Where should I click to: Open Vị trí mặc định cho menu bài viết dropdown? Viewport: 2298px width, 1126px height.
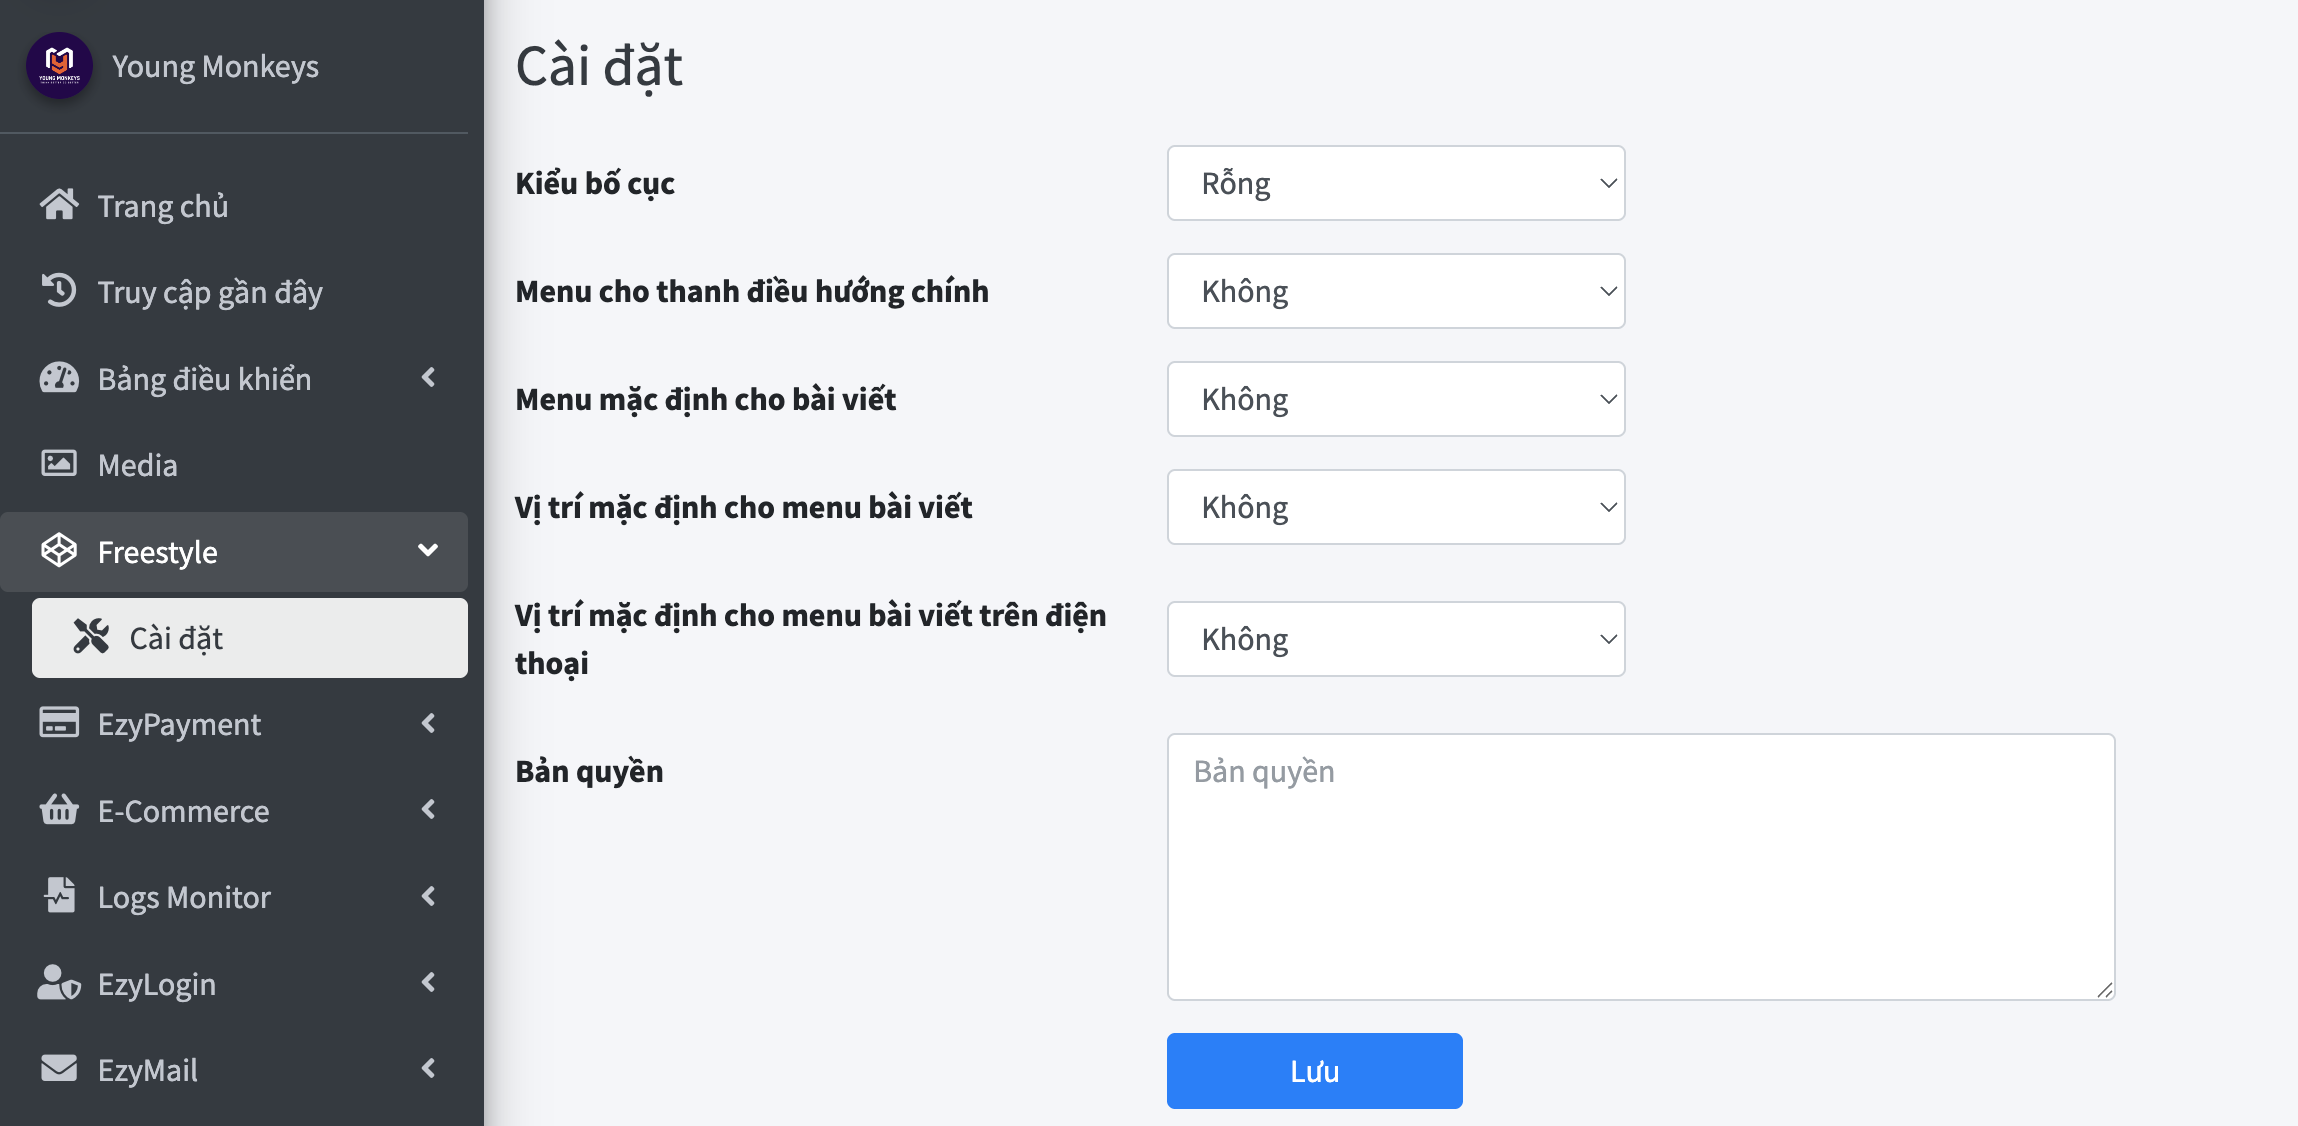(x=1396, y=507)
